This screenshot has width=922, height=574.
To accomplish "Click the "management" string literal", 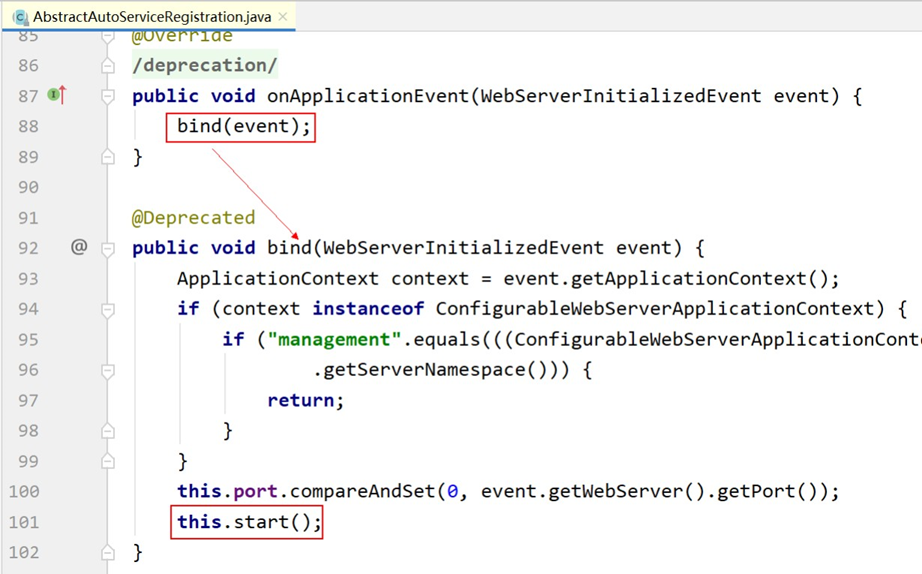I will (x=334, y=339).
